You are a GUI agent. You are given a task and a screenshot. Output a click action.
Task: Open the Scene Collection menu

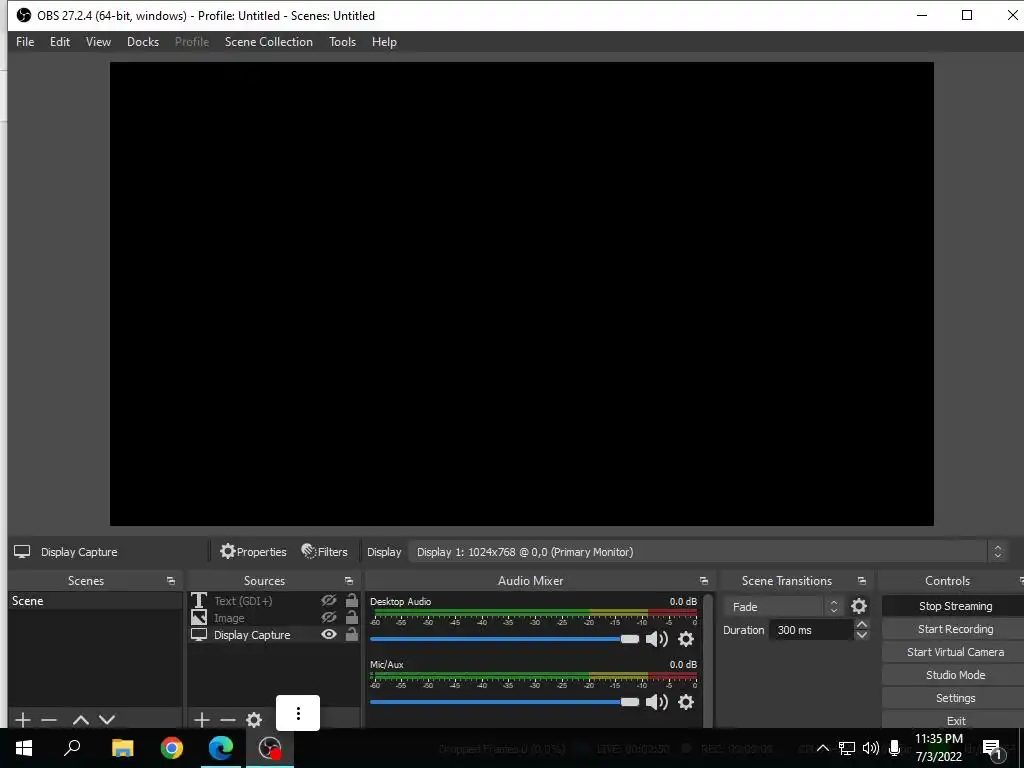tap(268, 42)
